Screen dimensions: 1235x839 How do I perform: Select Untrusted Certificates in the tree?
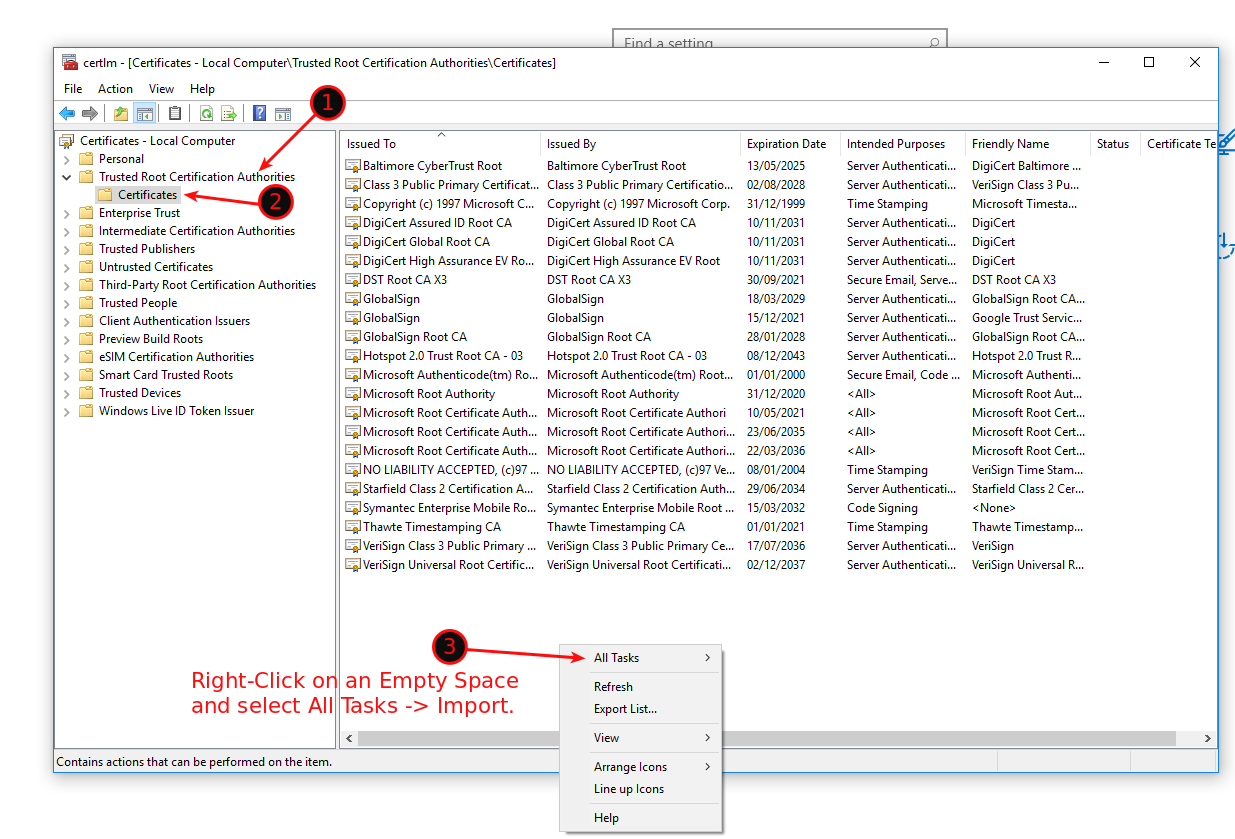pos(155,267)
